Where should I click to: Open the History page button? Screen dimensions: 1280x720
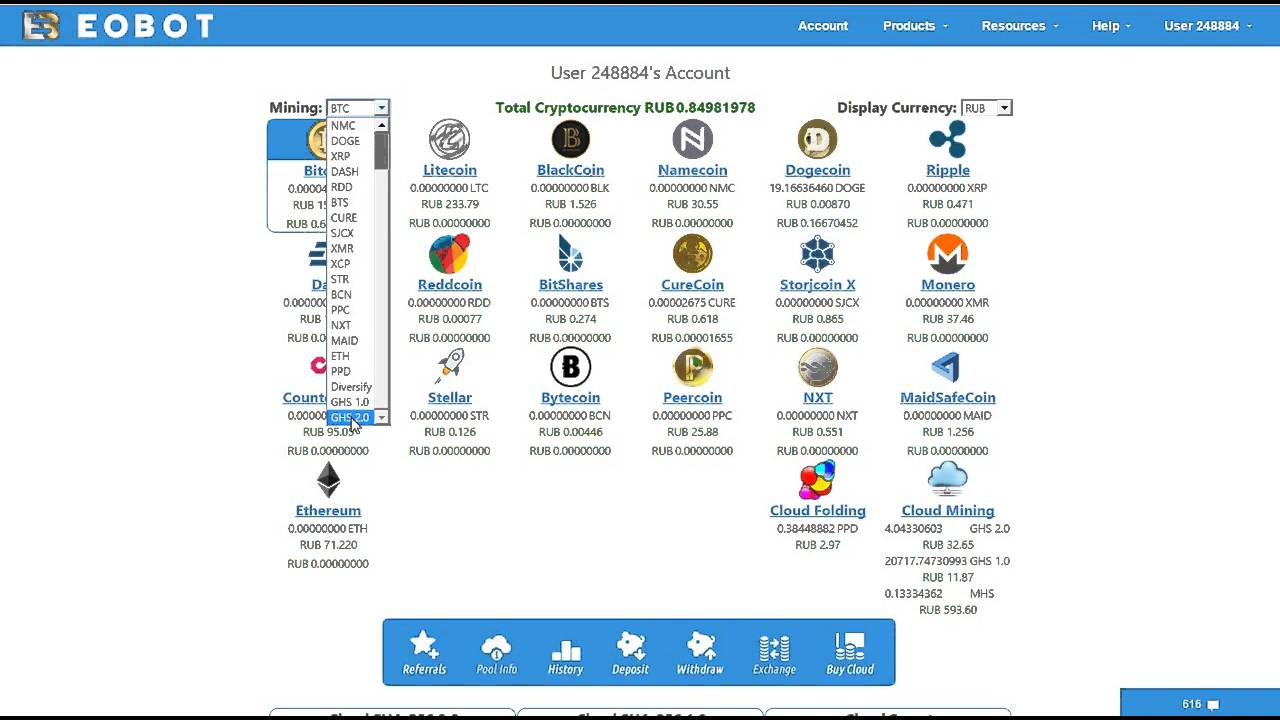click(x=565, y=653)
